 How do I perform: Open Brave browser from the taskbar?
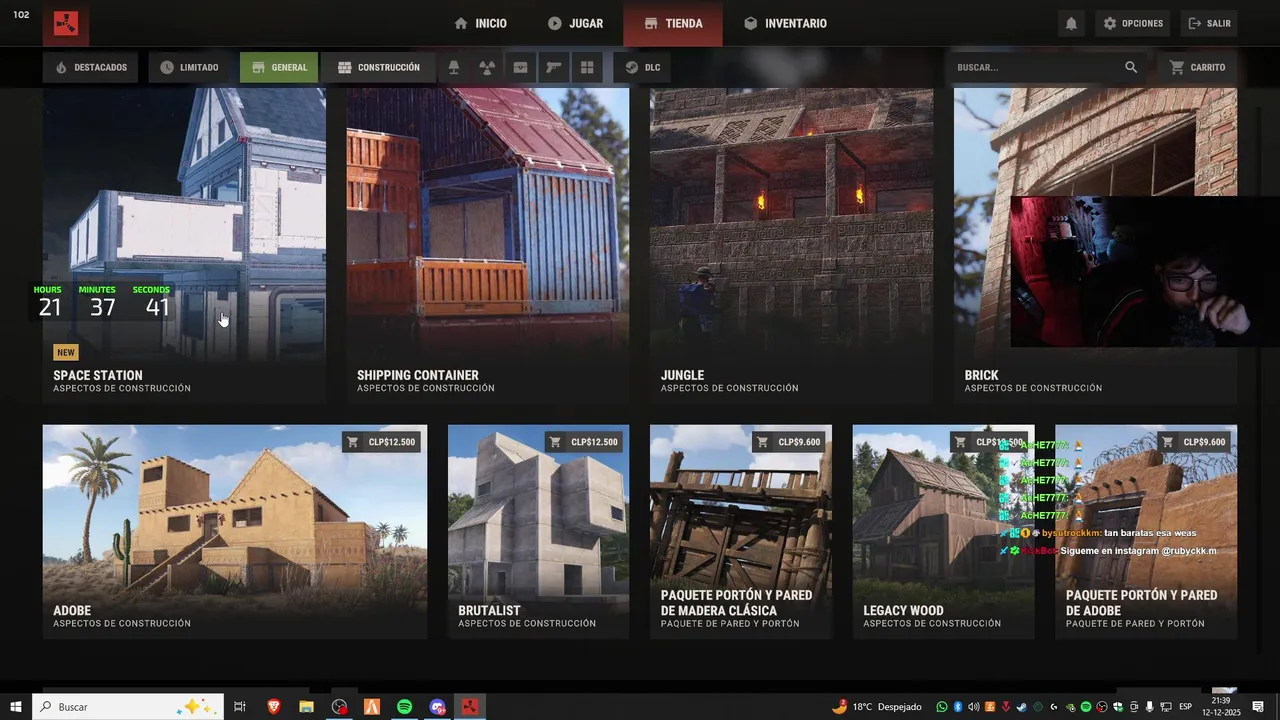tap(274, 707)
